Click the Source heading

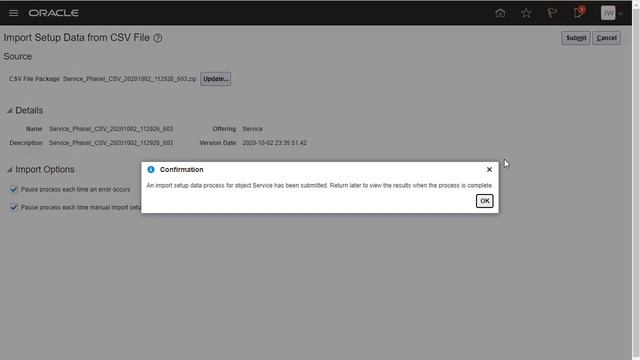pyautogui.click(x=18, y=56)
